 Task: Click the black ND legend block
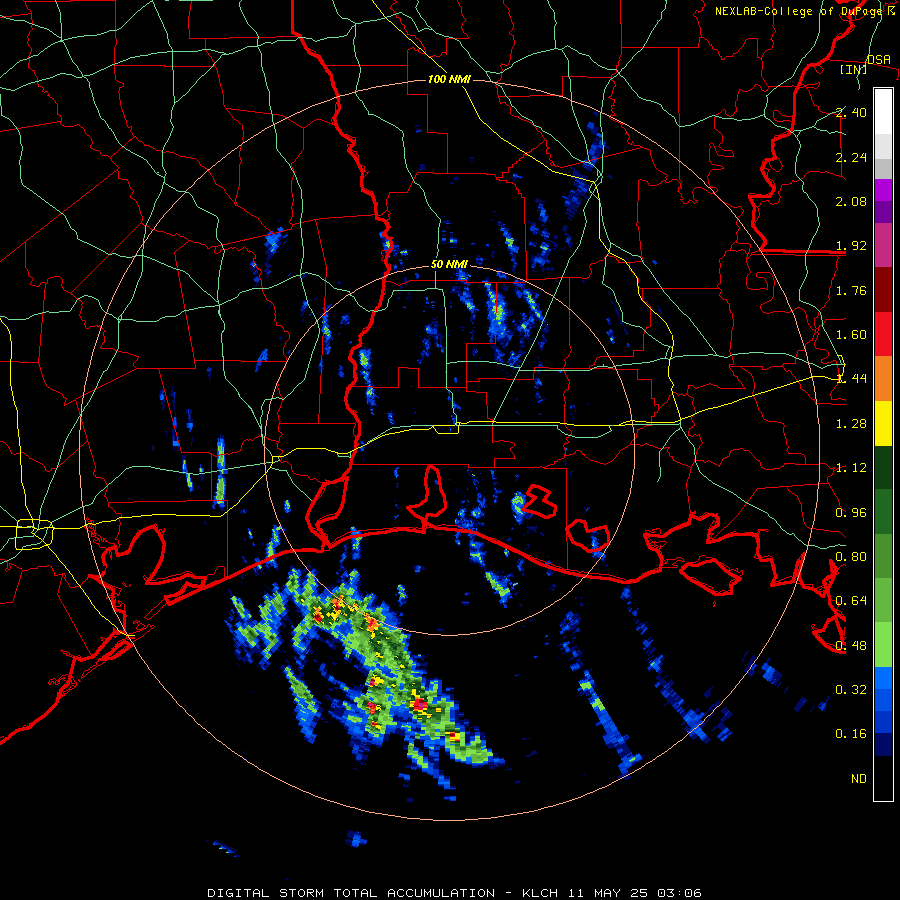[x=883, y=778]
